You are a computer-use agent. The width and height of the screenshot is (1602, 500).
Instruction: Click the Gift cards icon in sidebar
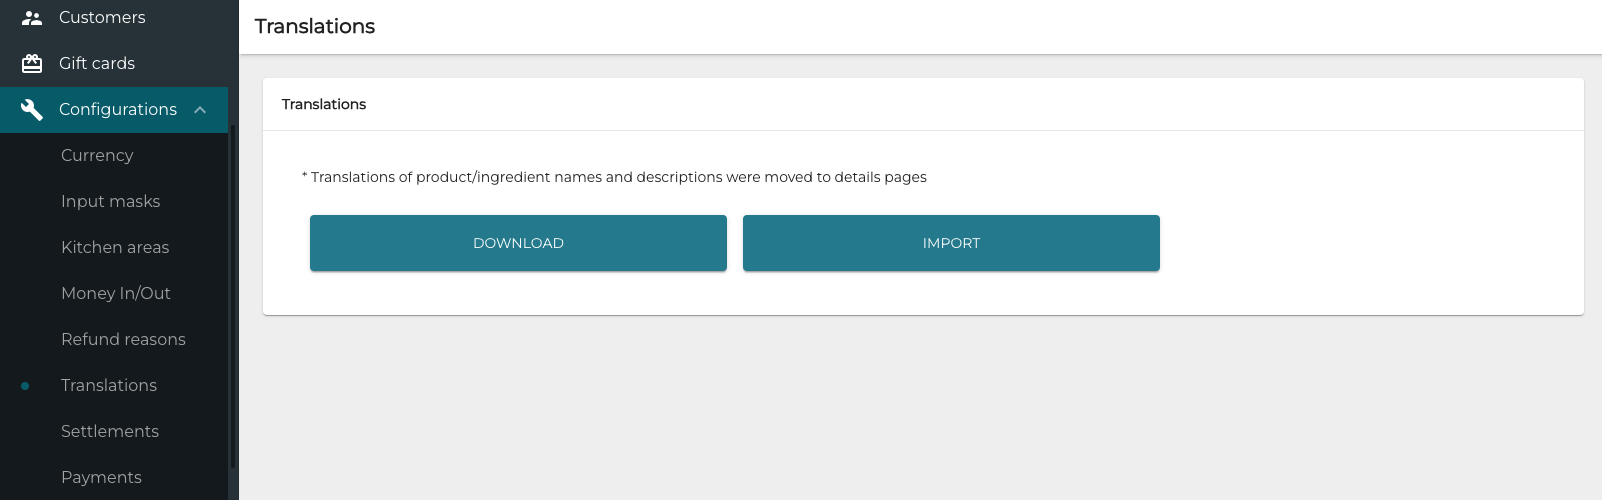pos(32,64)
